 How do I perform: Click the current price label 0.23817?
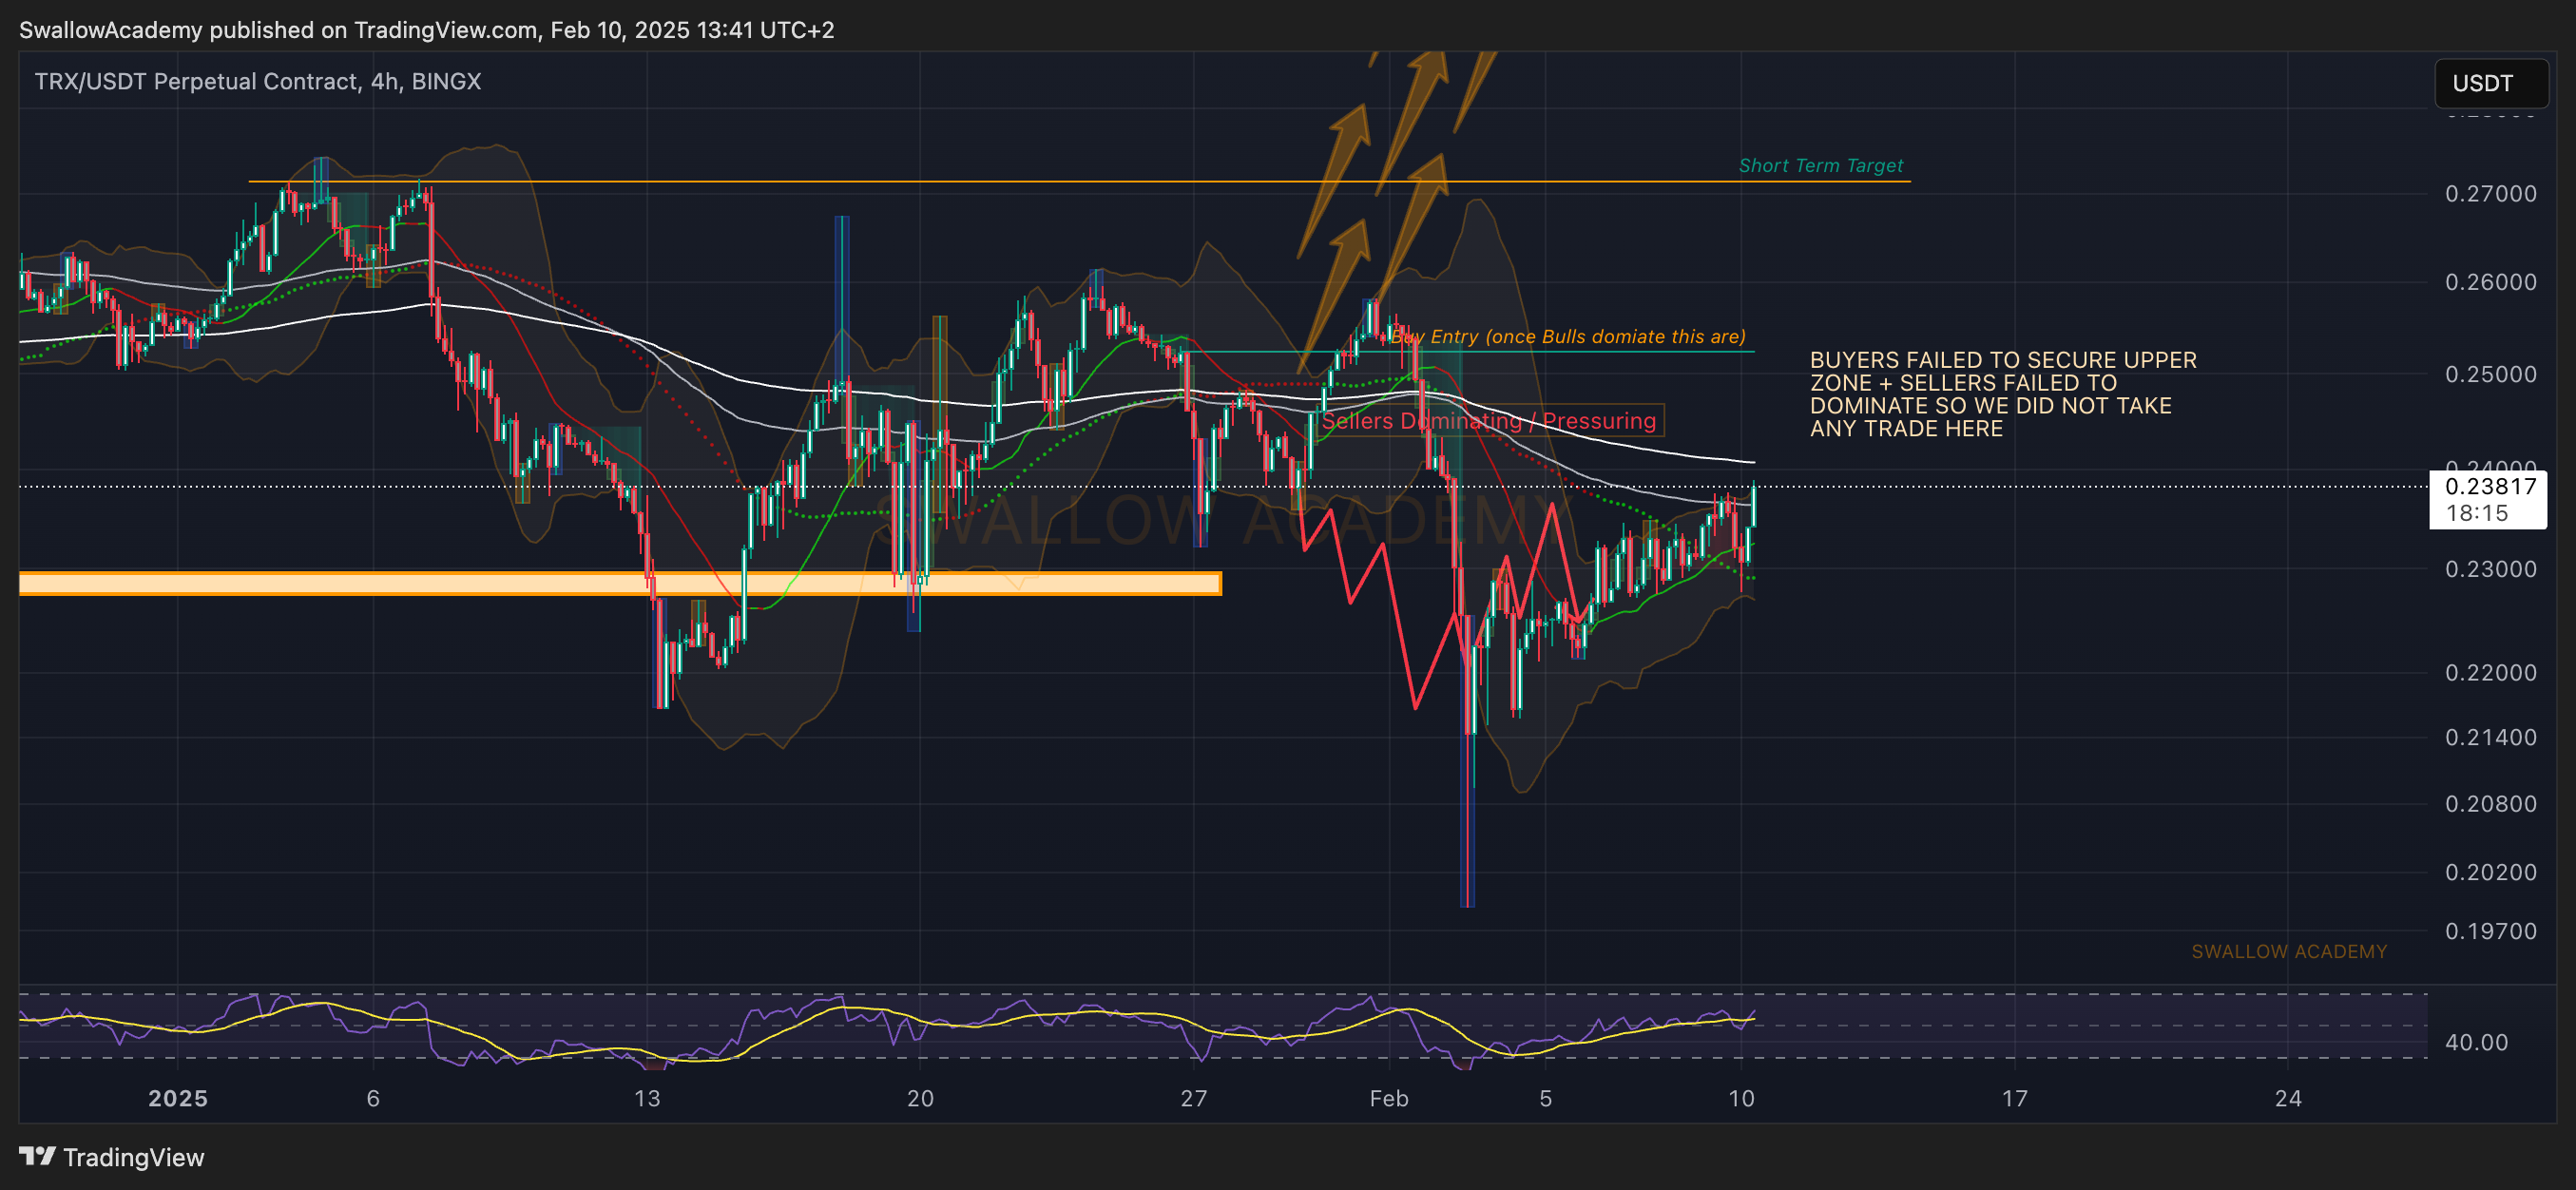point(2490,487)
